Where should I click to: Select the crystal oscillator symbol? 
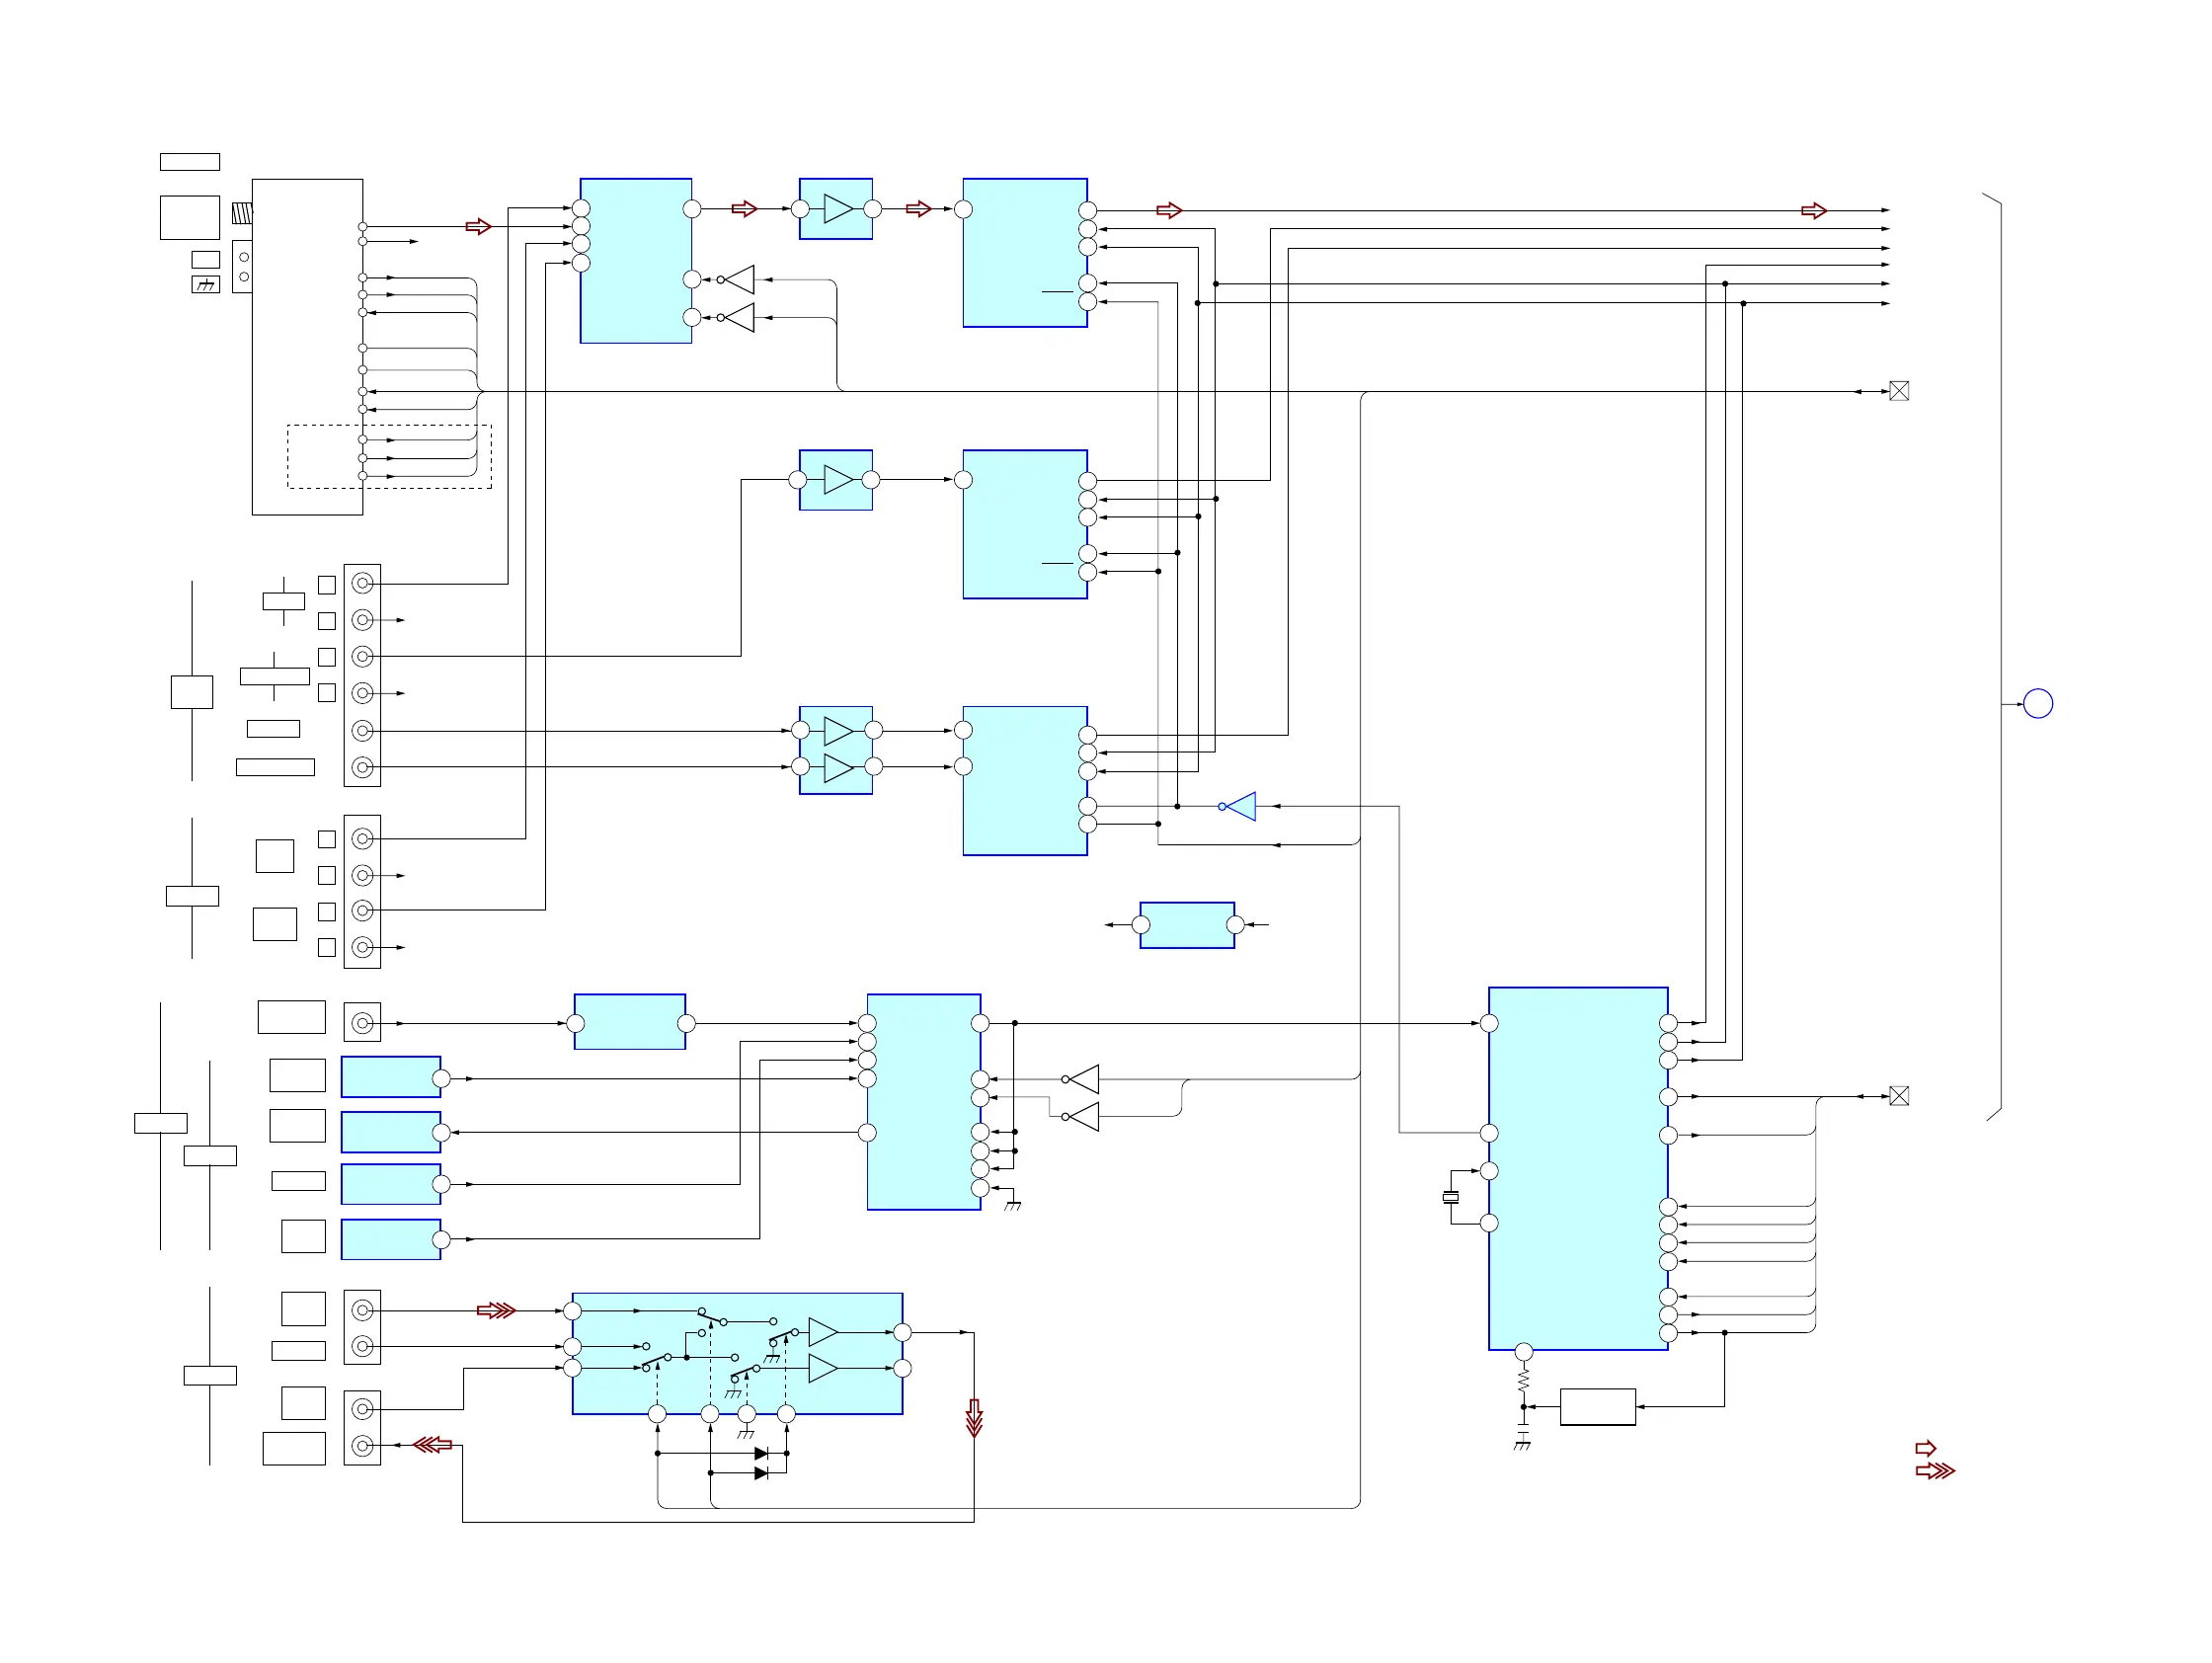(x=1451, y=1197)
